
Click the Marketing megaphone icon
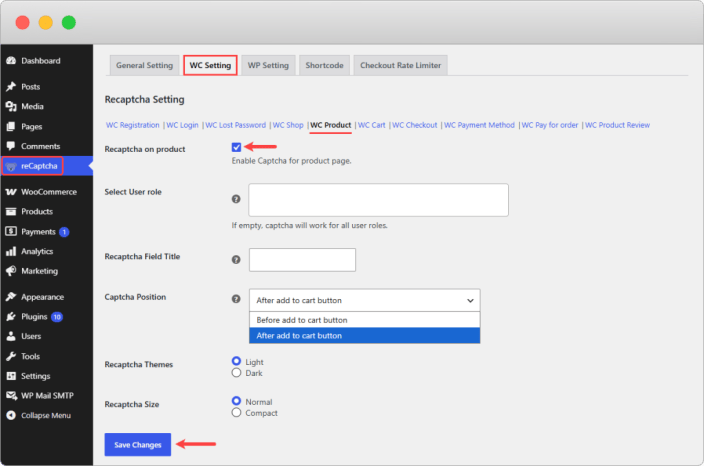(x=11, y=271)
